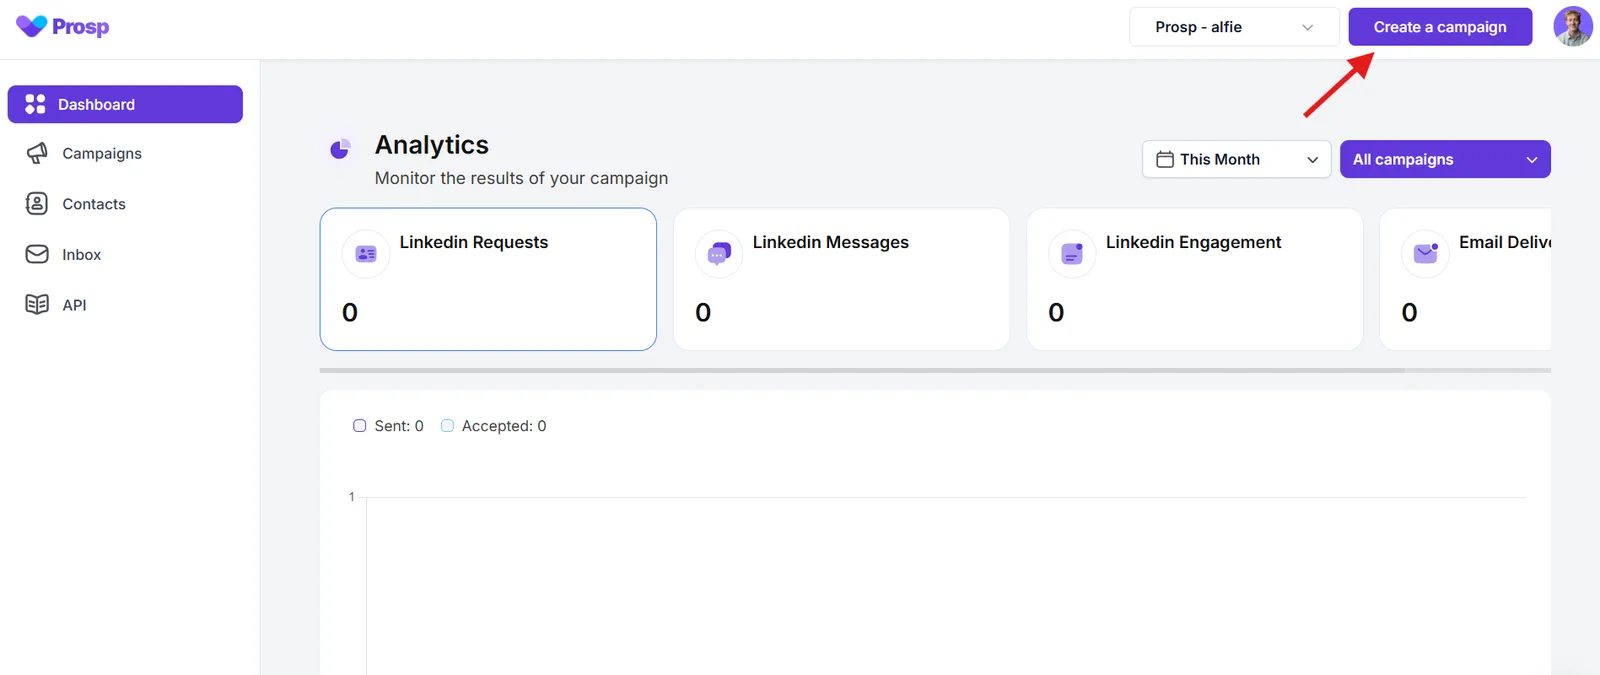Open the All campaigns filter dropdown

[1445, 159]
